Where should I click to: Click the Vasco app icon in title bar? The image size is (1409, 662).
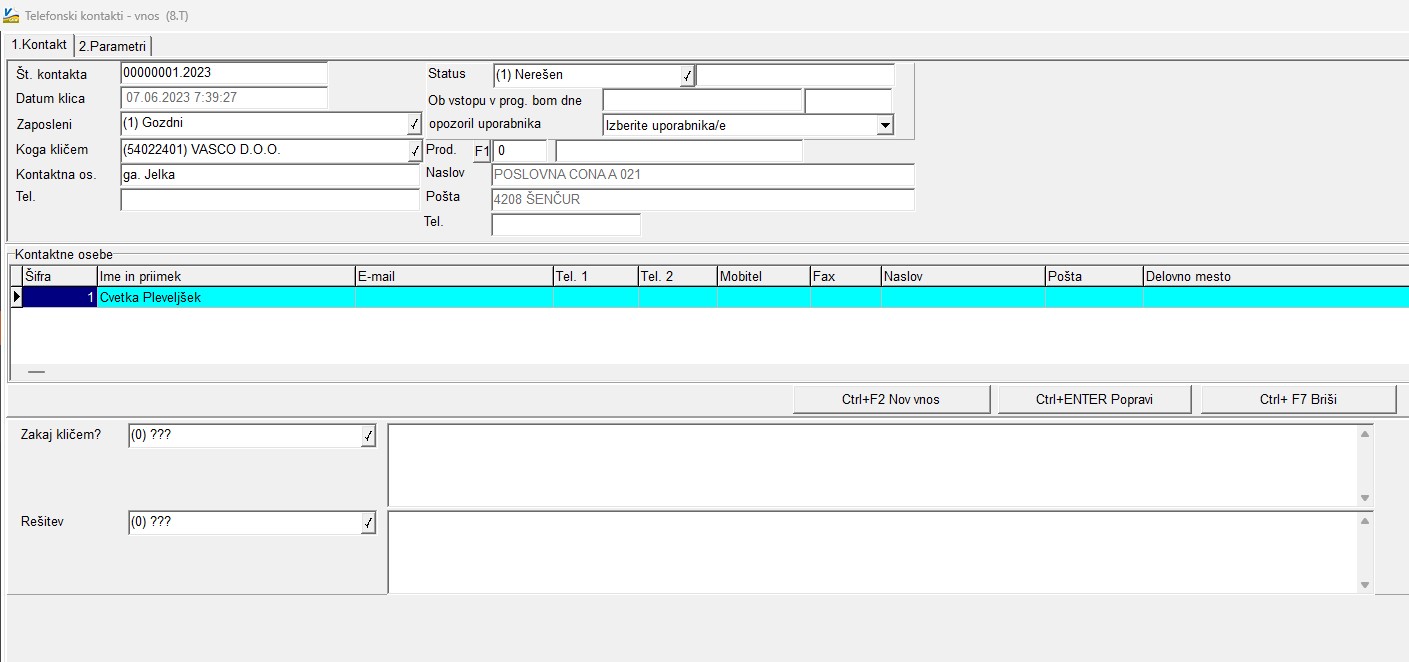10,13
